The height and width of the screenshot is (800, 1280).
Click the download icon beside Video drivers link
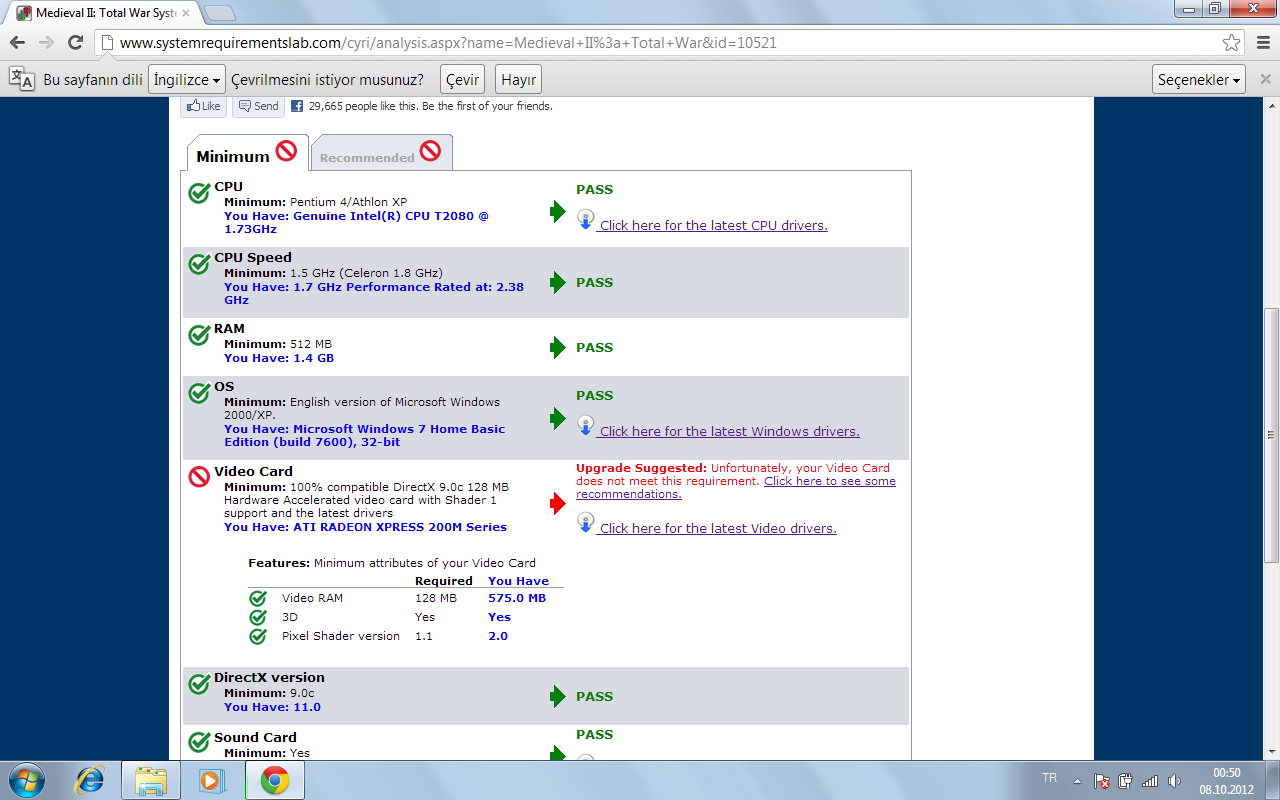coord(586,523)
